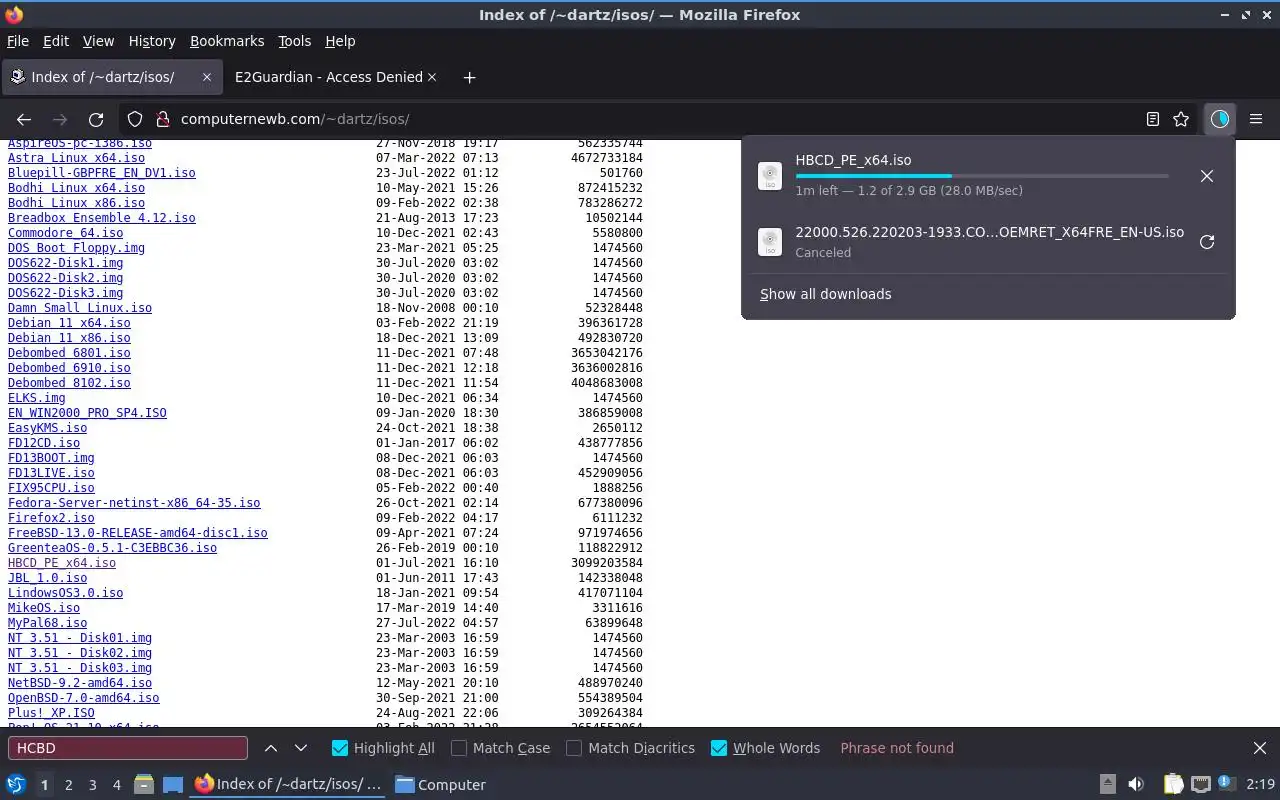
Task: Click the find bar search field
Action: (x=127, y=748)
